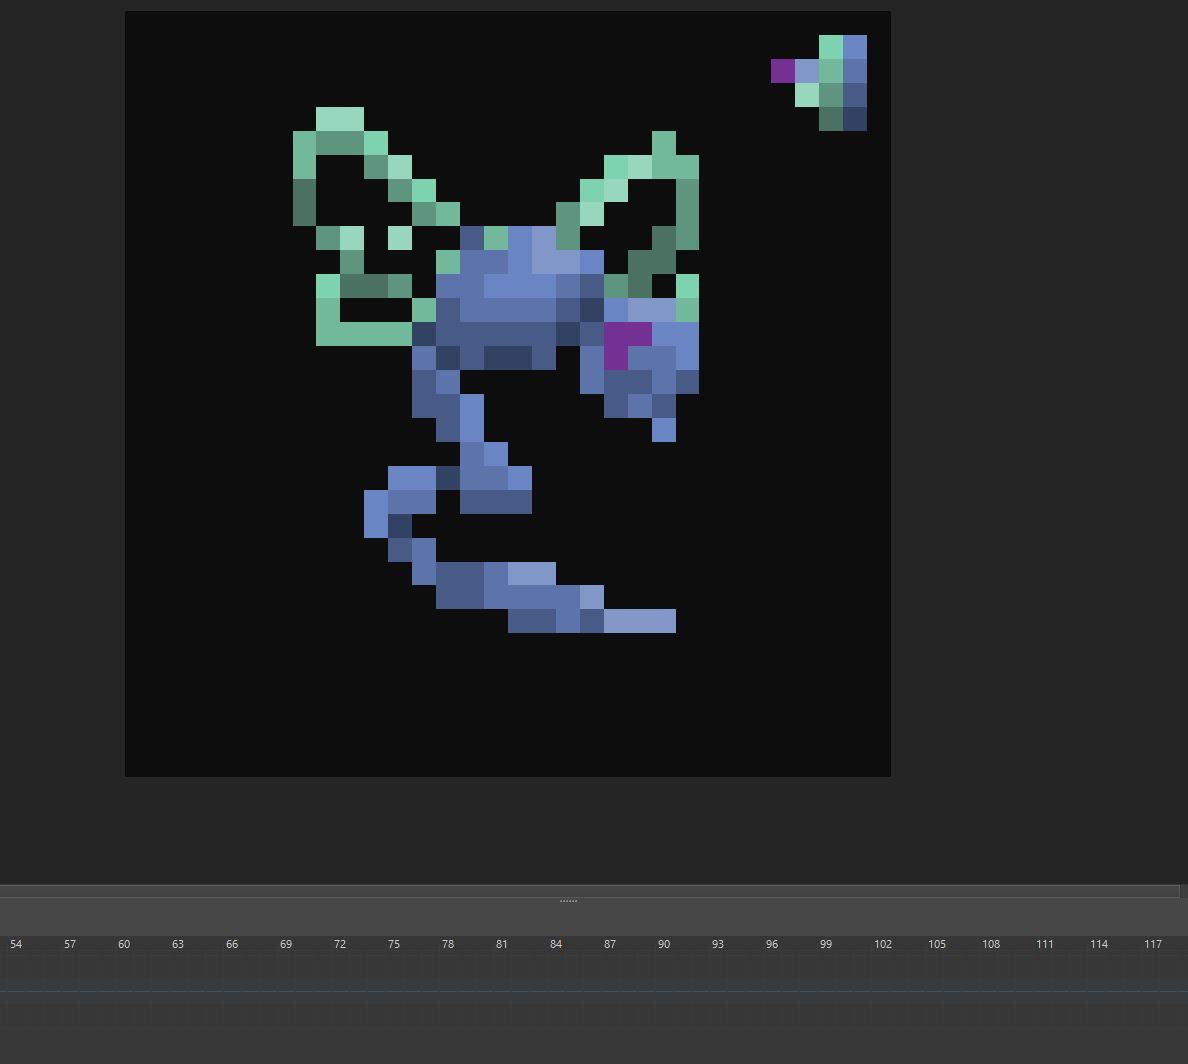This screenshot has width=1188, height=1064.
Task: Jump to frame 87 on the timeline
Action: pos(610,944)
